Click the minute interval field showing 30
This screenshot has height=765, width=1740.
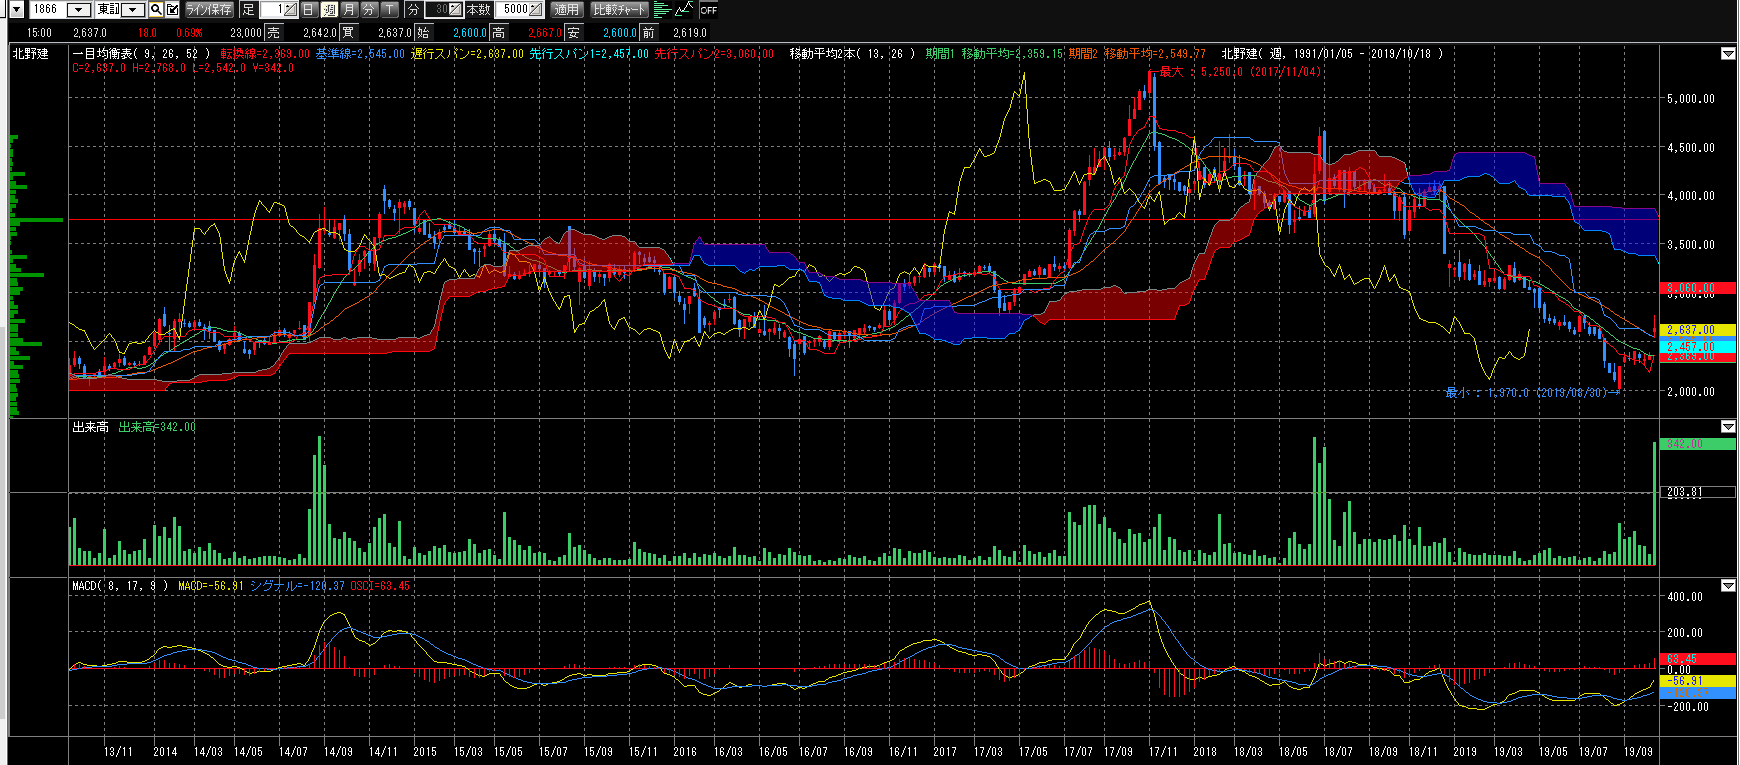[x=443, y=10]
